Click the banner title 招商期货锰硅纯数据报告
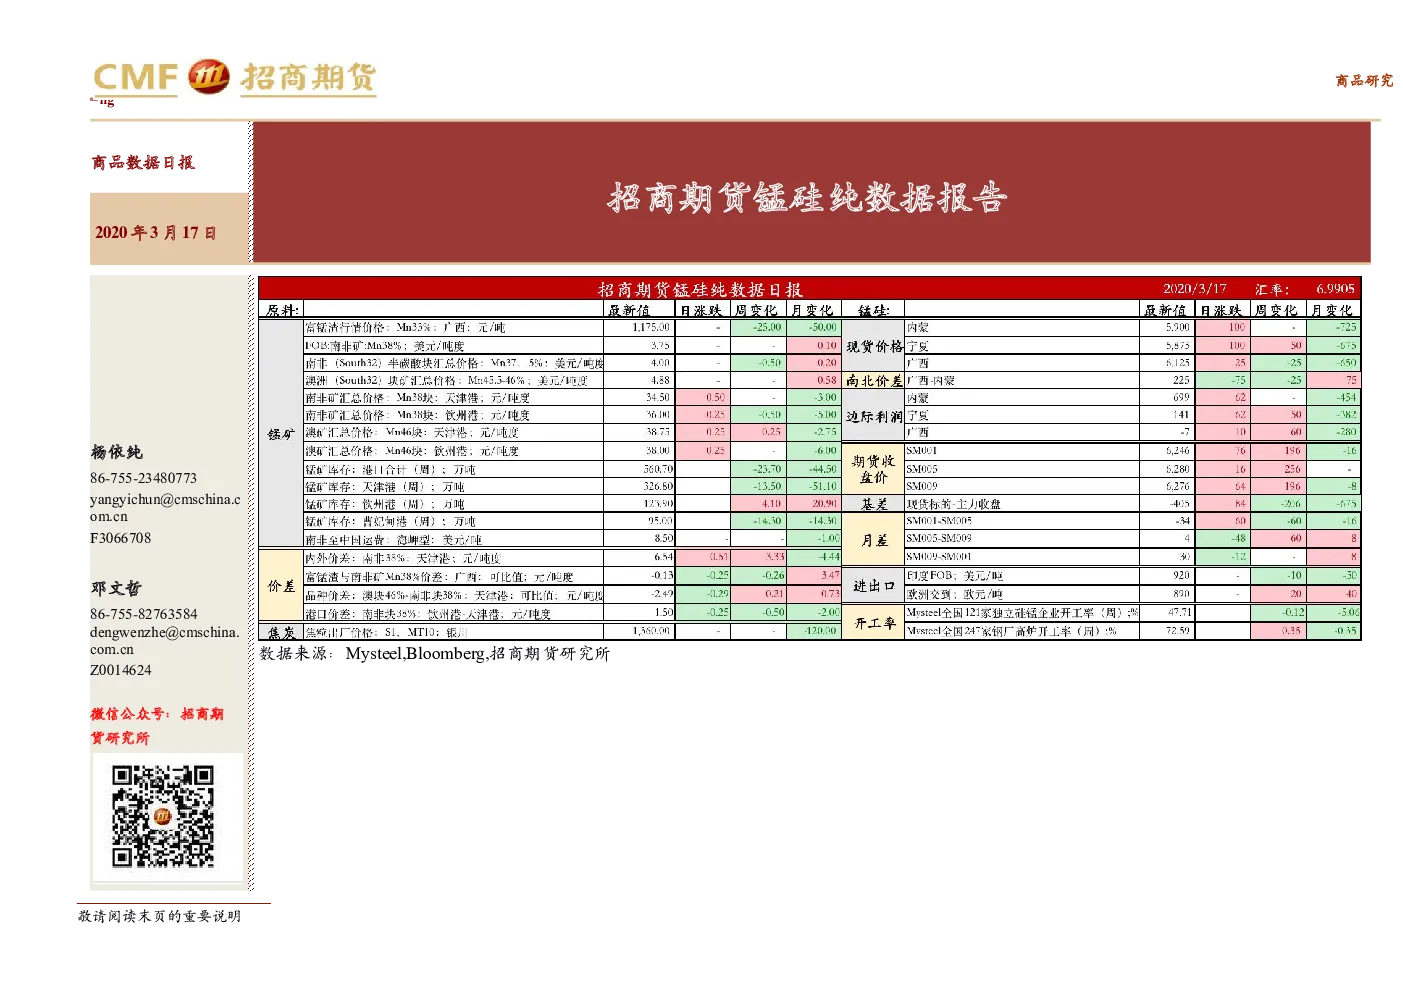 coord(807,197)
